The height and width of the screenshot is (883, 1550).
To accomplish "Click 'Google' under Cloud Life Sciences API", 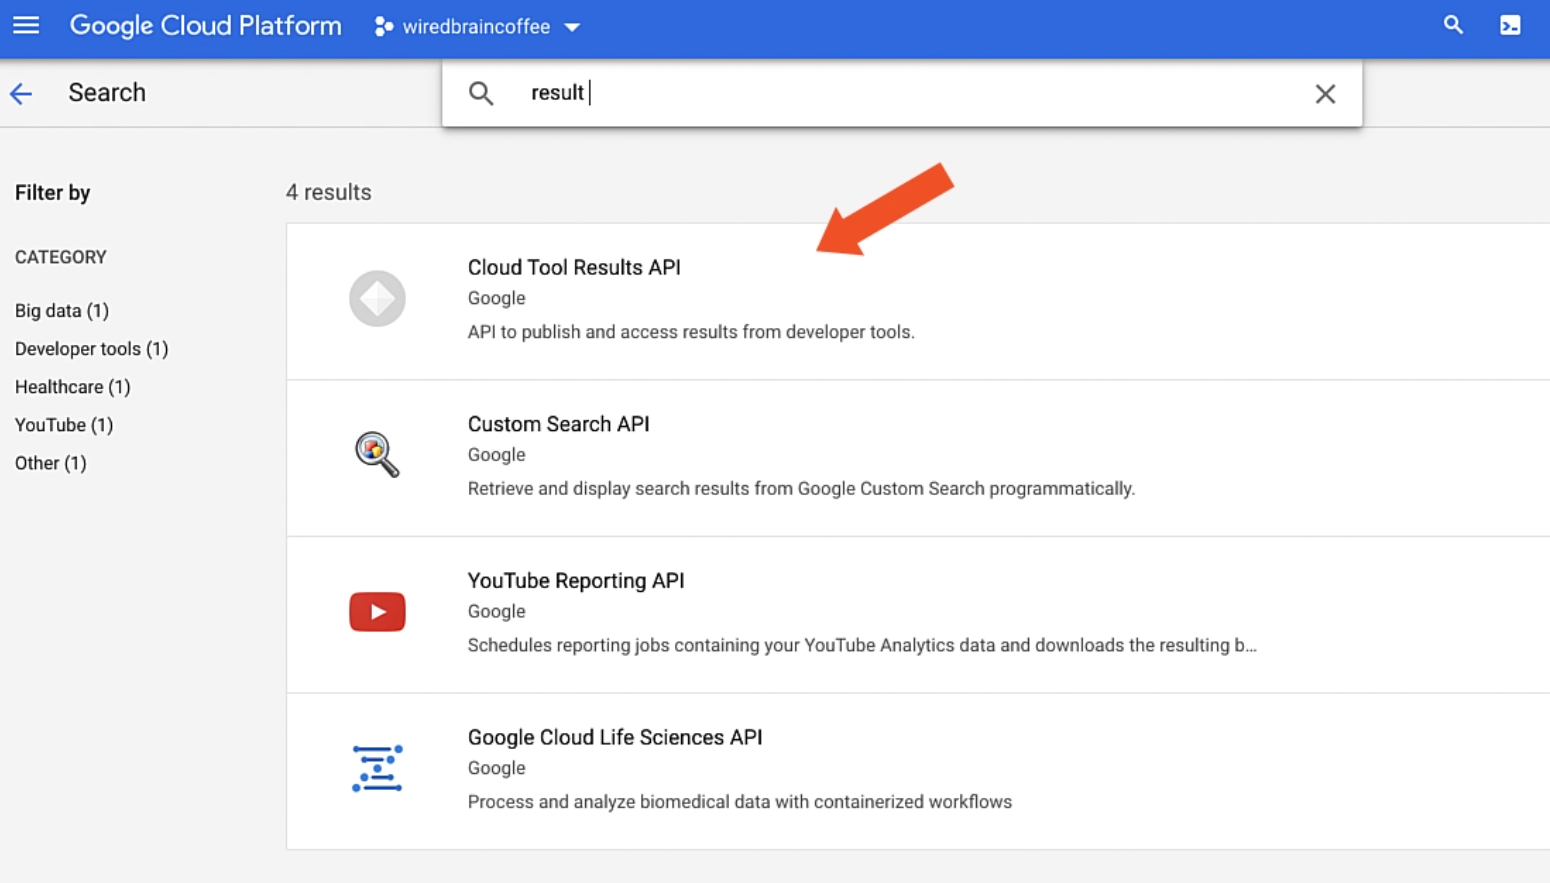I will point(496,768).
